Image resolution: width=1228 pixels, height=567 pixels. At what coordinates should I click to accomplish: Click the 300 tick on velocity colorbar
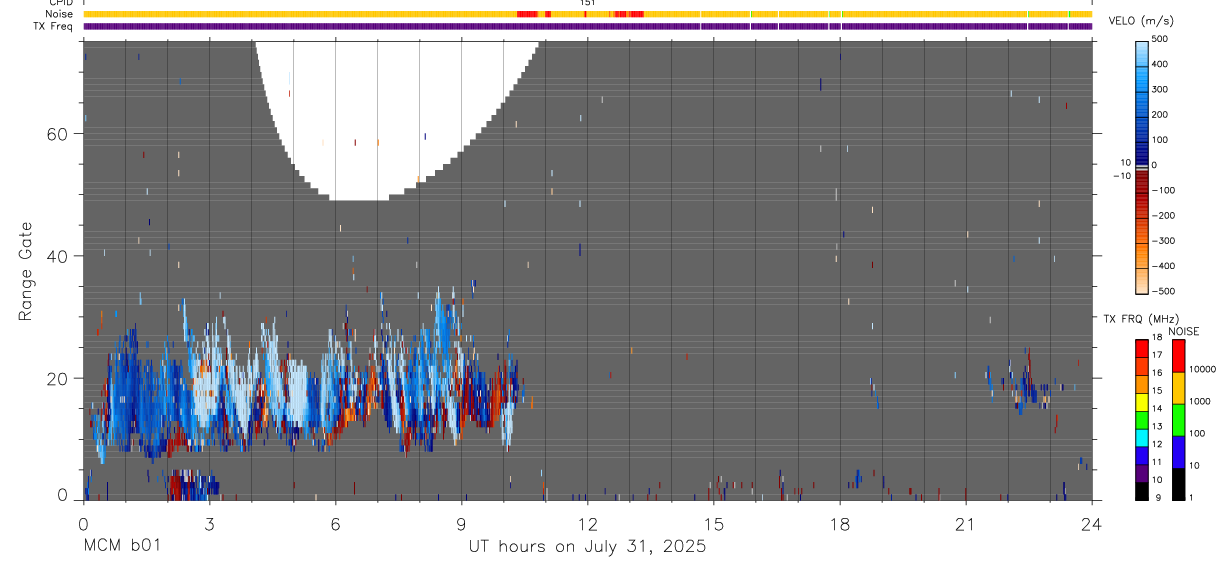pyautogui.click(x=1160, y=89)
